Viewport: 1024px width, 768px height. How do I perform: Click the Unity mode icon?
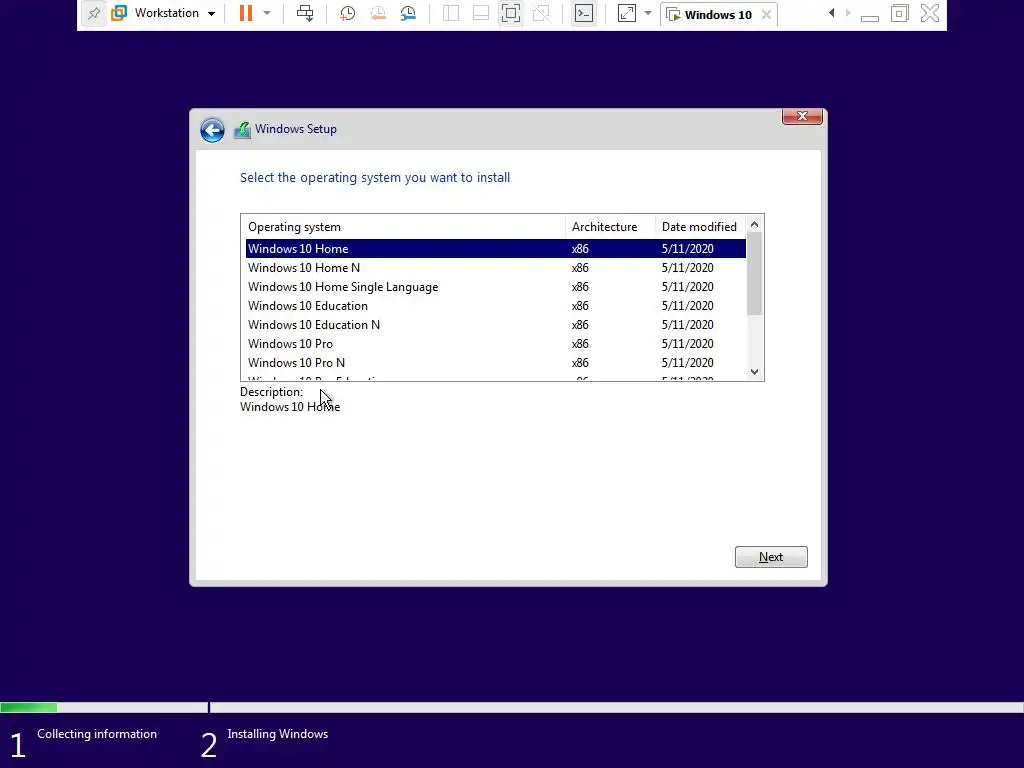pyautogui.click(x=541, y=13)
